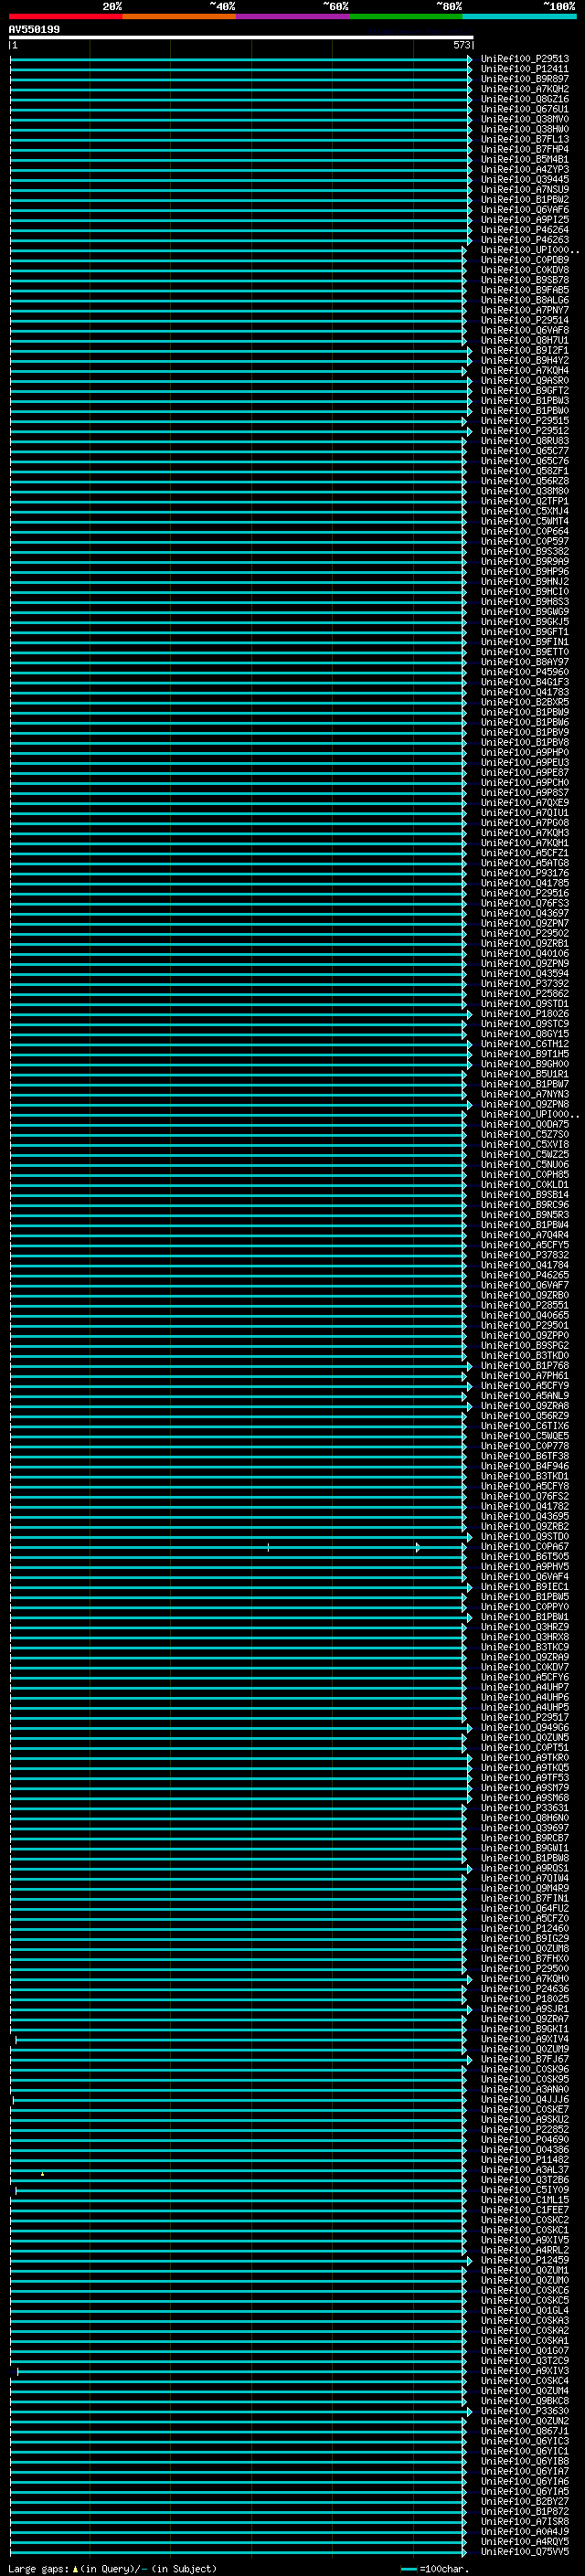Click UniRef100_Q39445 label
The height and width of the screenshot is (2576, 585).
click(x=524, y=179)
